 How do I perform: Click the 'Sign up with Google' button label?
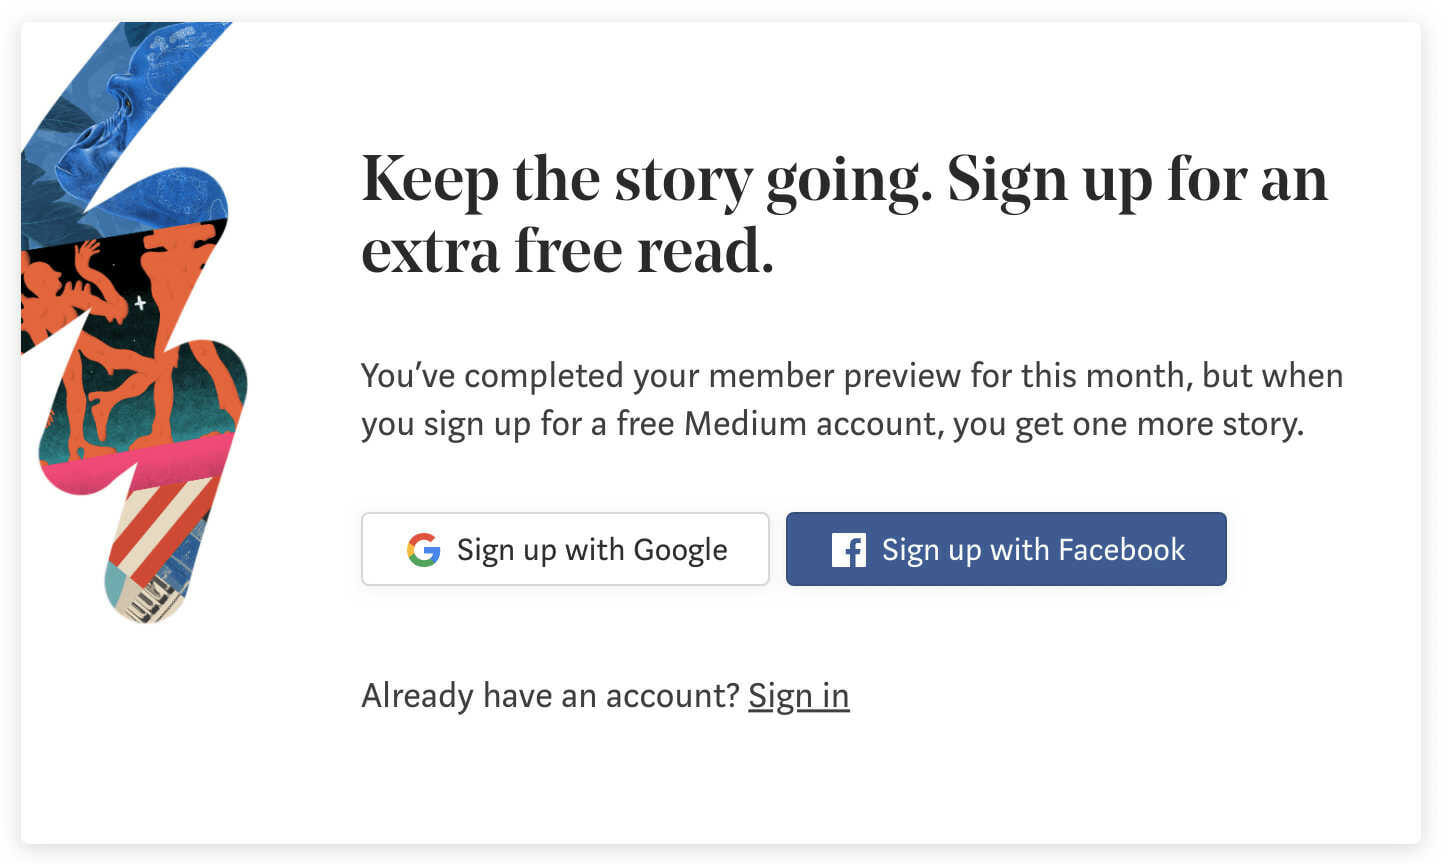click(x=592, y=550)
